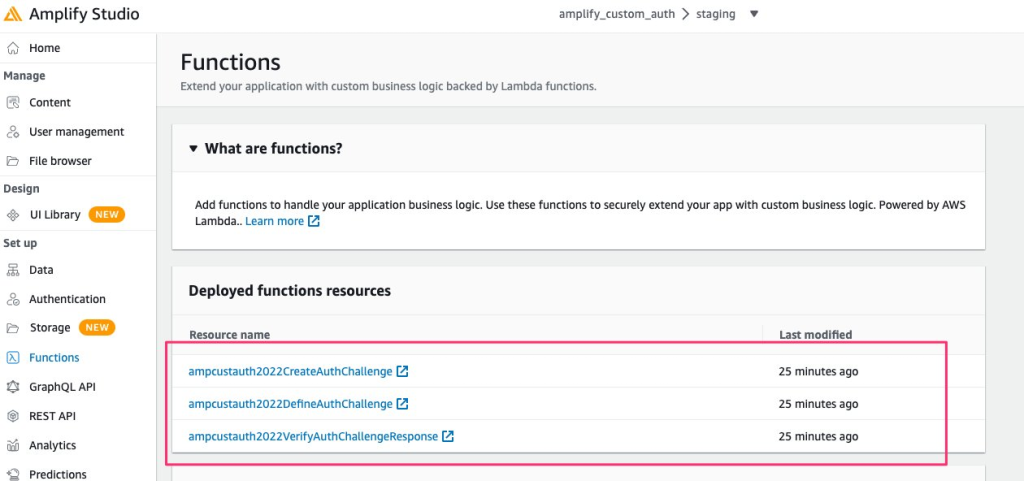Click '25 minutes ago' in CreateAuthChallenge row
This screenshot has height=481, width=1024.
click(x=818, y=371)
